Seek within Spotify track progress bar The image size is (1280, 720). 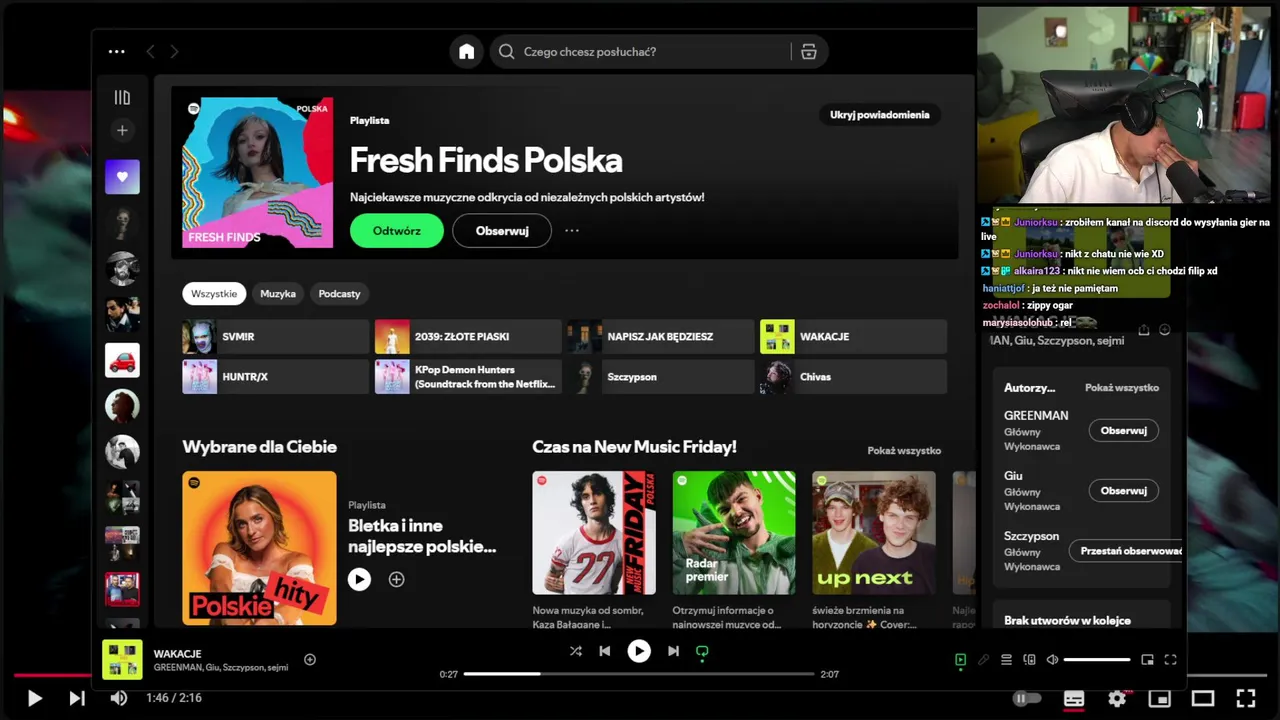(x=639, y=674)
